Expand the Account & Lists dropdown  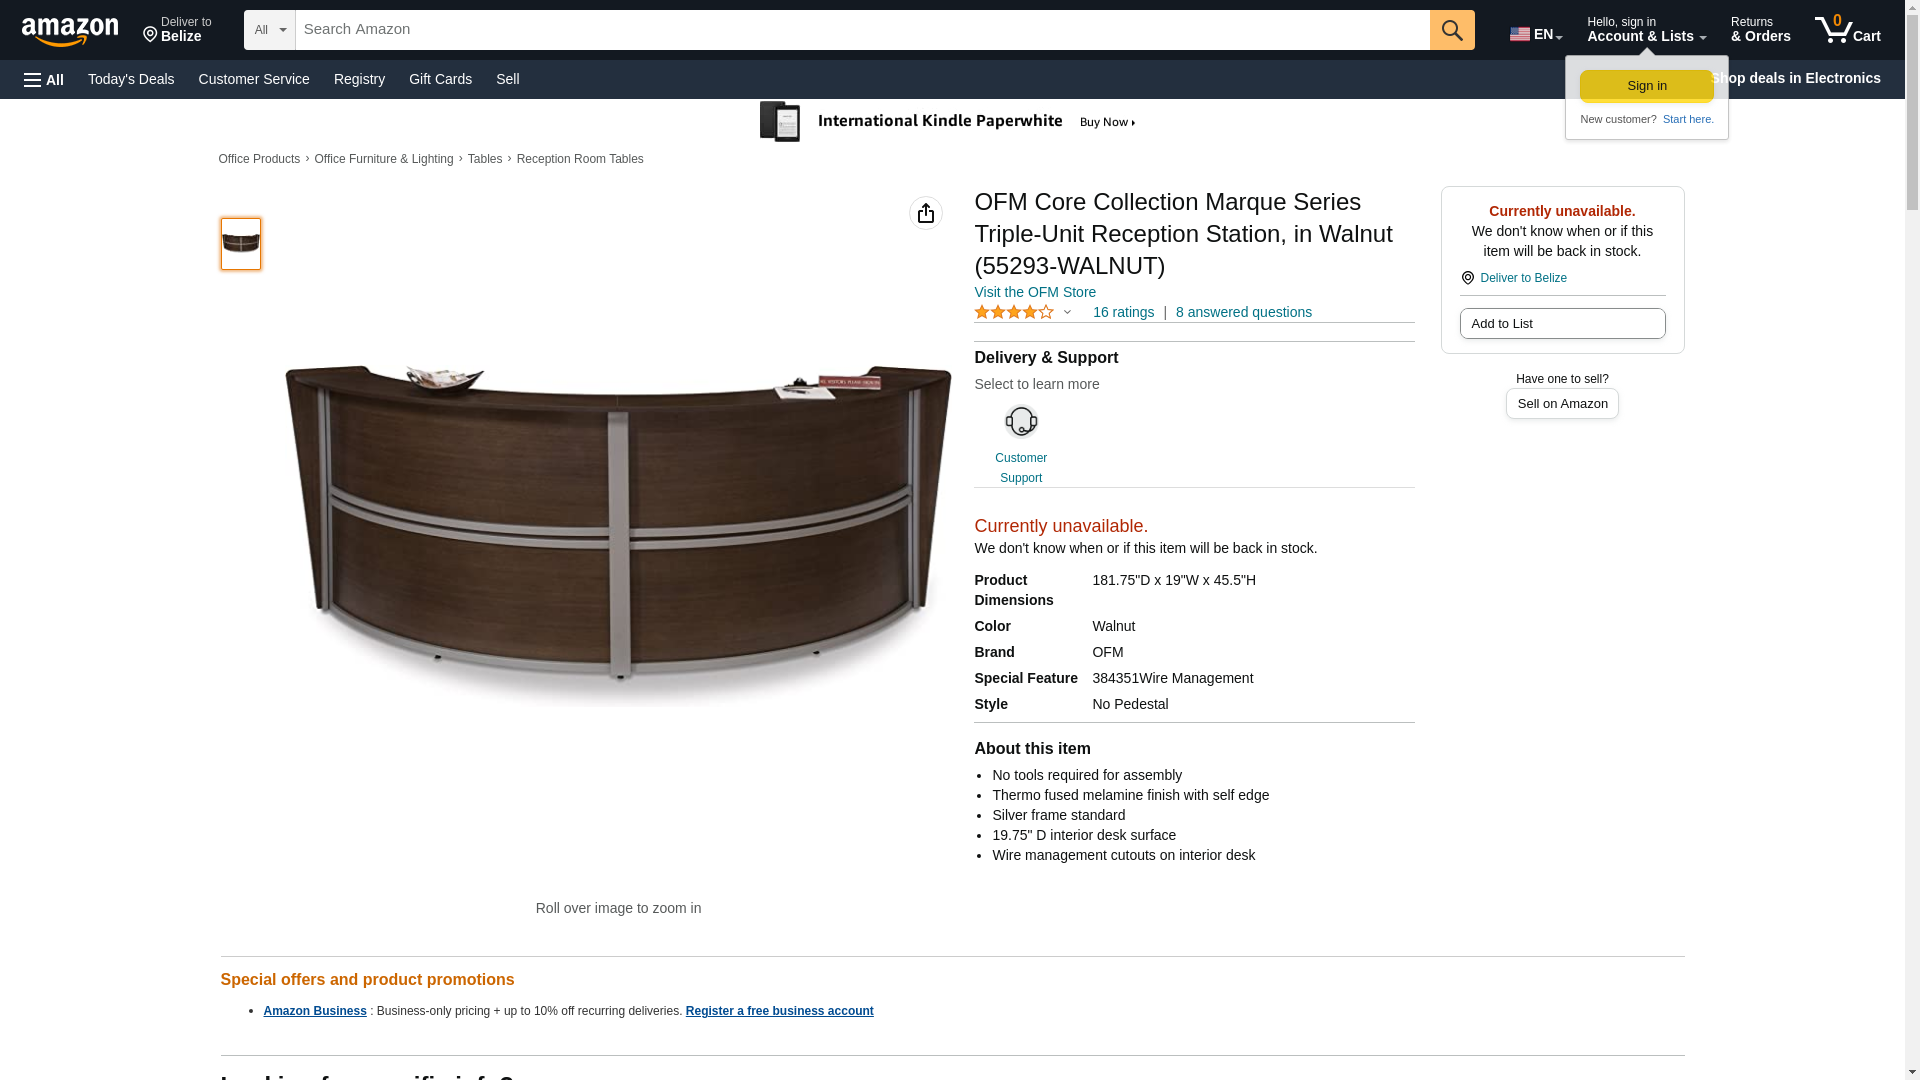pos(1645,30)
